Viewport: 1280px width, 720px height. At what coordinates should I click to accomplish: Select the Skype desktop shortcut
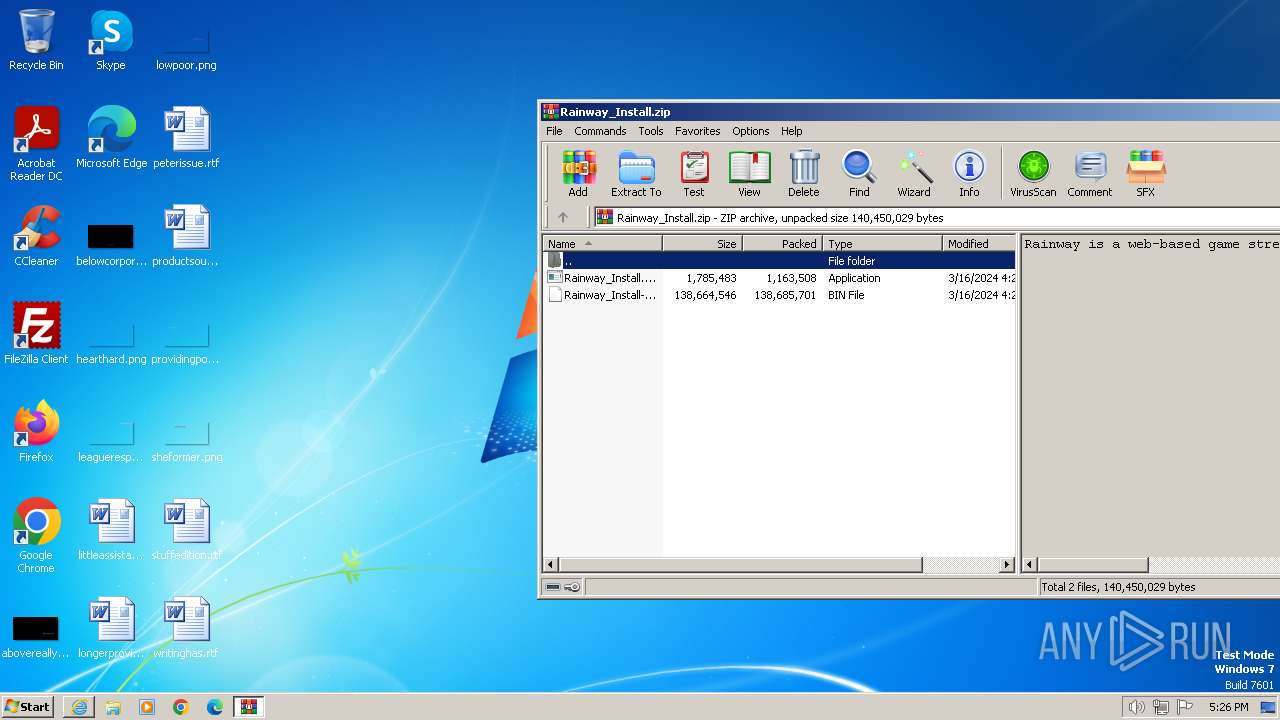coord(111,40)
